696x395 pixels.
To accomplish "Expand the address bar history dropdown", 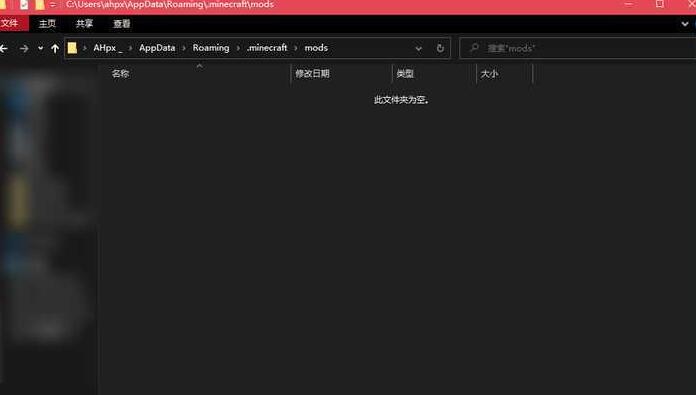I will coord(418,48).
